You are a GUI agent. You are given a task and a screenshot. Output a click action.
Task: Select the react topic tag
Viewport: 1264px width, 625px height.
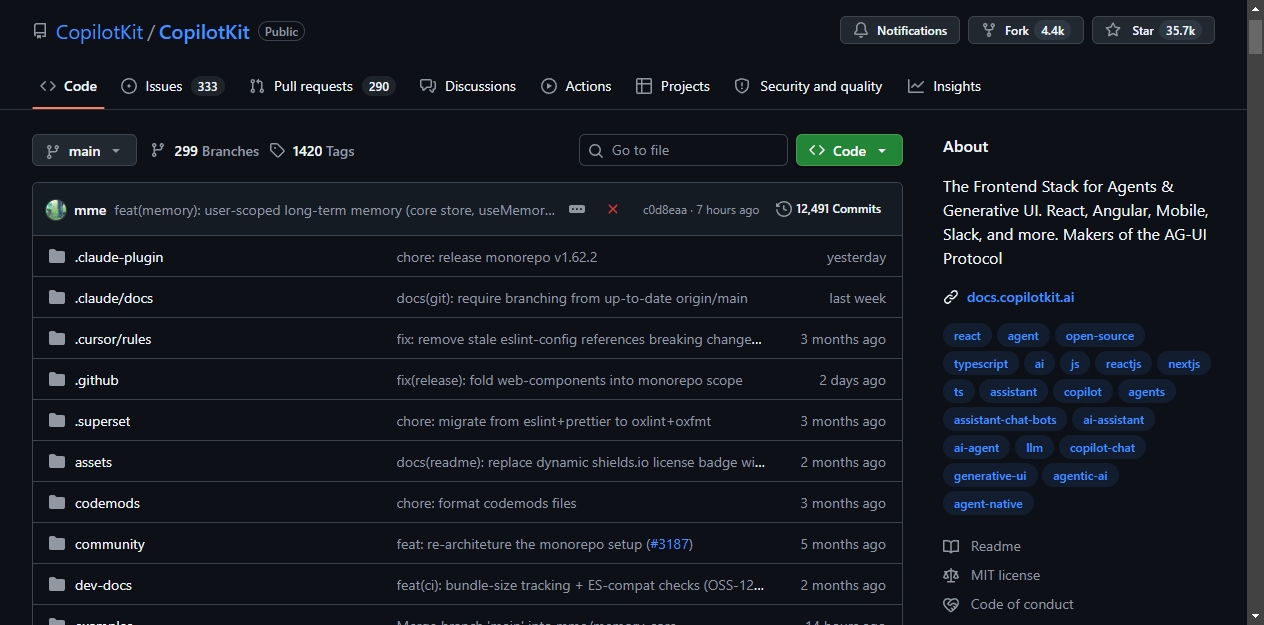967,336
